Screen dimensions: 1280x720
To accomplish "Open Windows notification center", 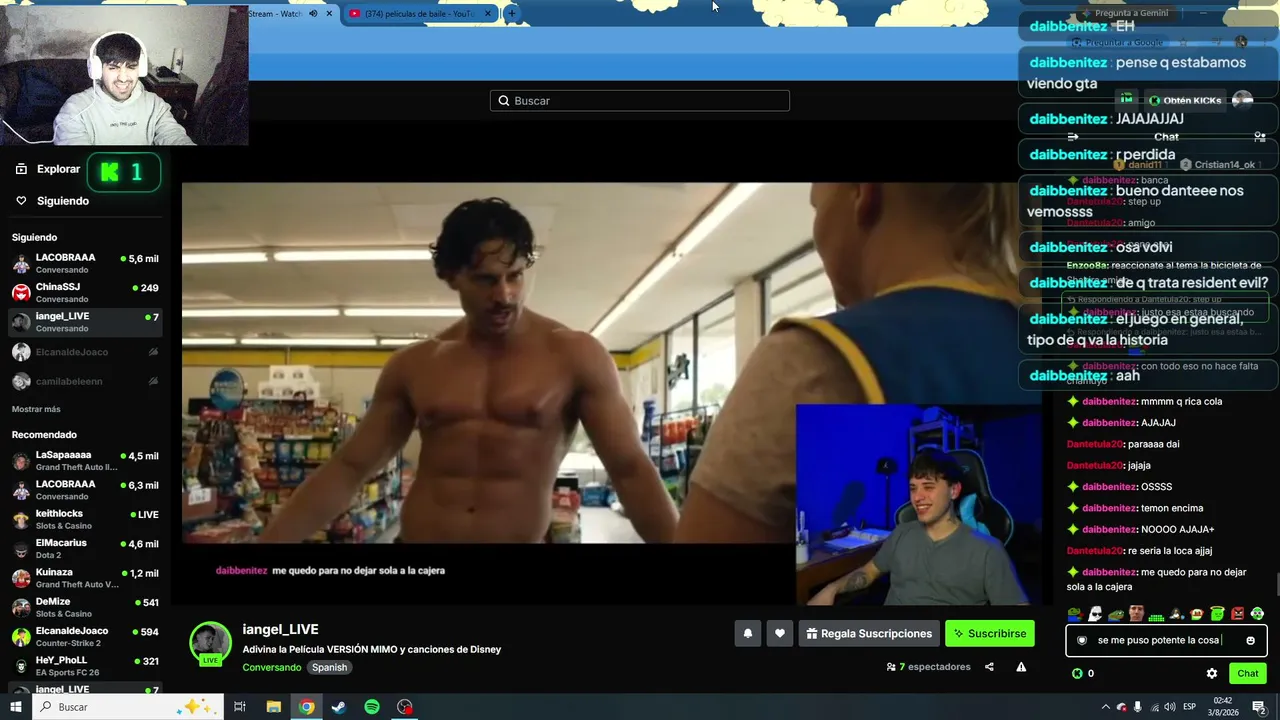I will coord(1259,707).
